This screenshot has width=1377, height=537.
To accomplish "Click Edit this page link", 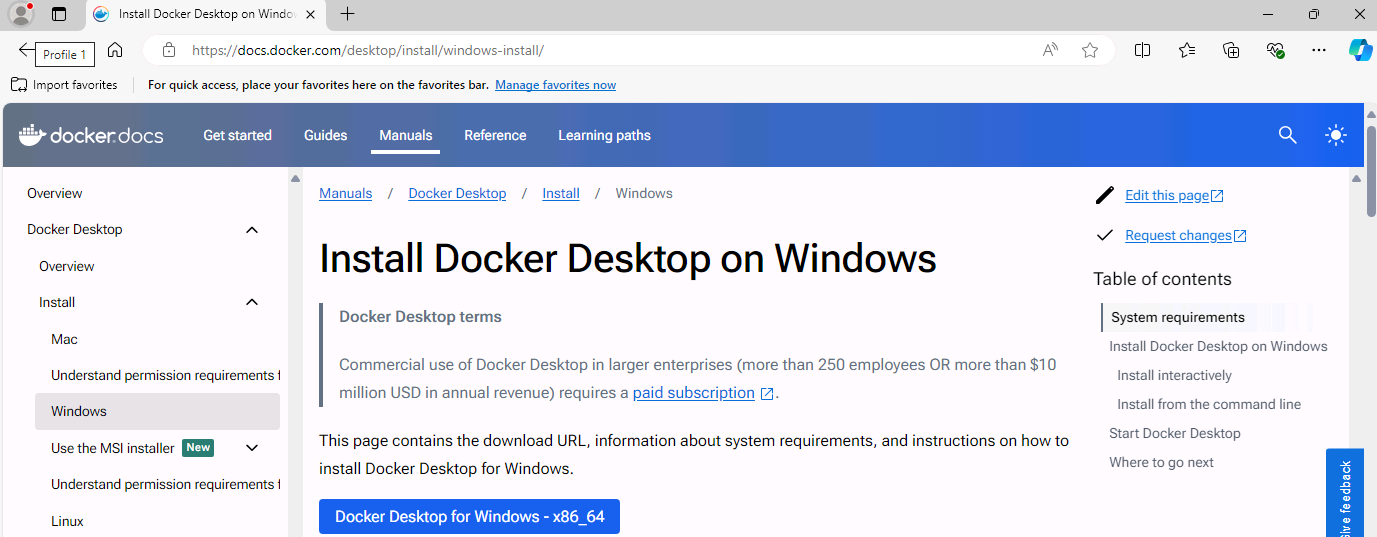I will 1167,195.
